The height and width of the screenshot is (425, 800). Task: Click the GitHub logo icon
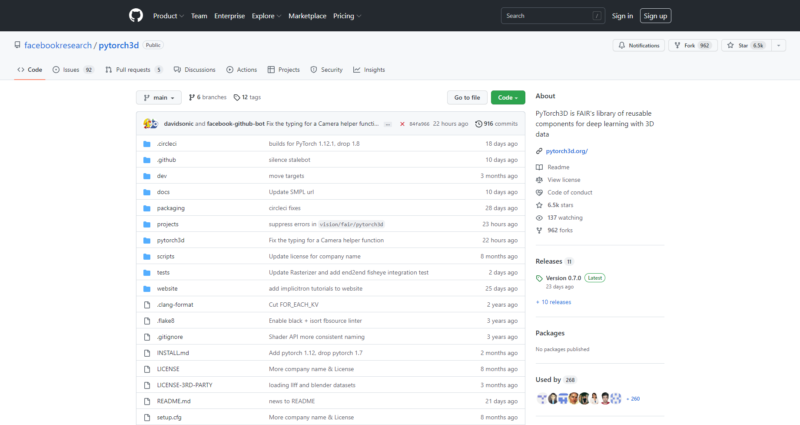[136, 16]
